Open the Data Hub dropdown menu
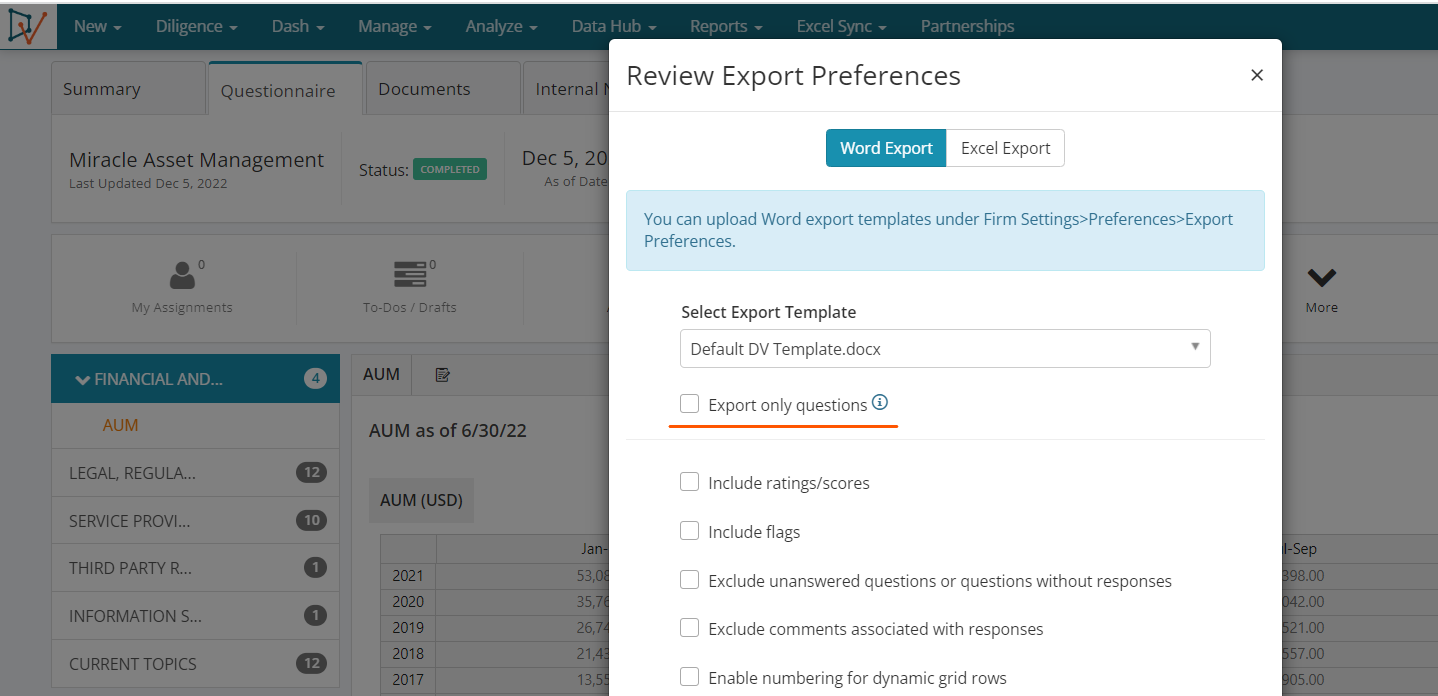This screenshot has width=1438, height=696. (614, 26)
